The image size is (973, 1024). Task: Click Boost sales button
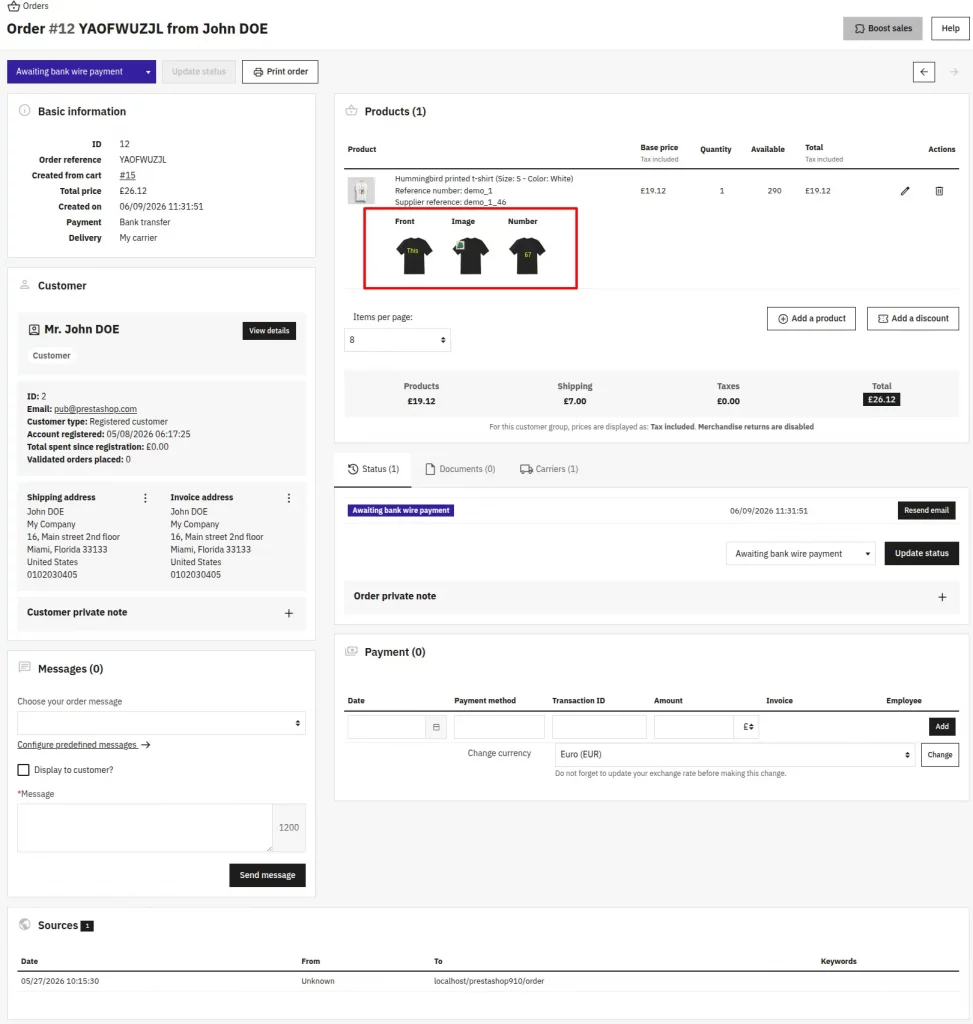[x=882, y=29]
